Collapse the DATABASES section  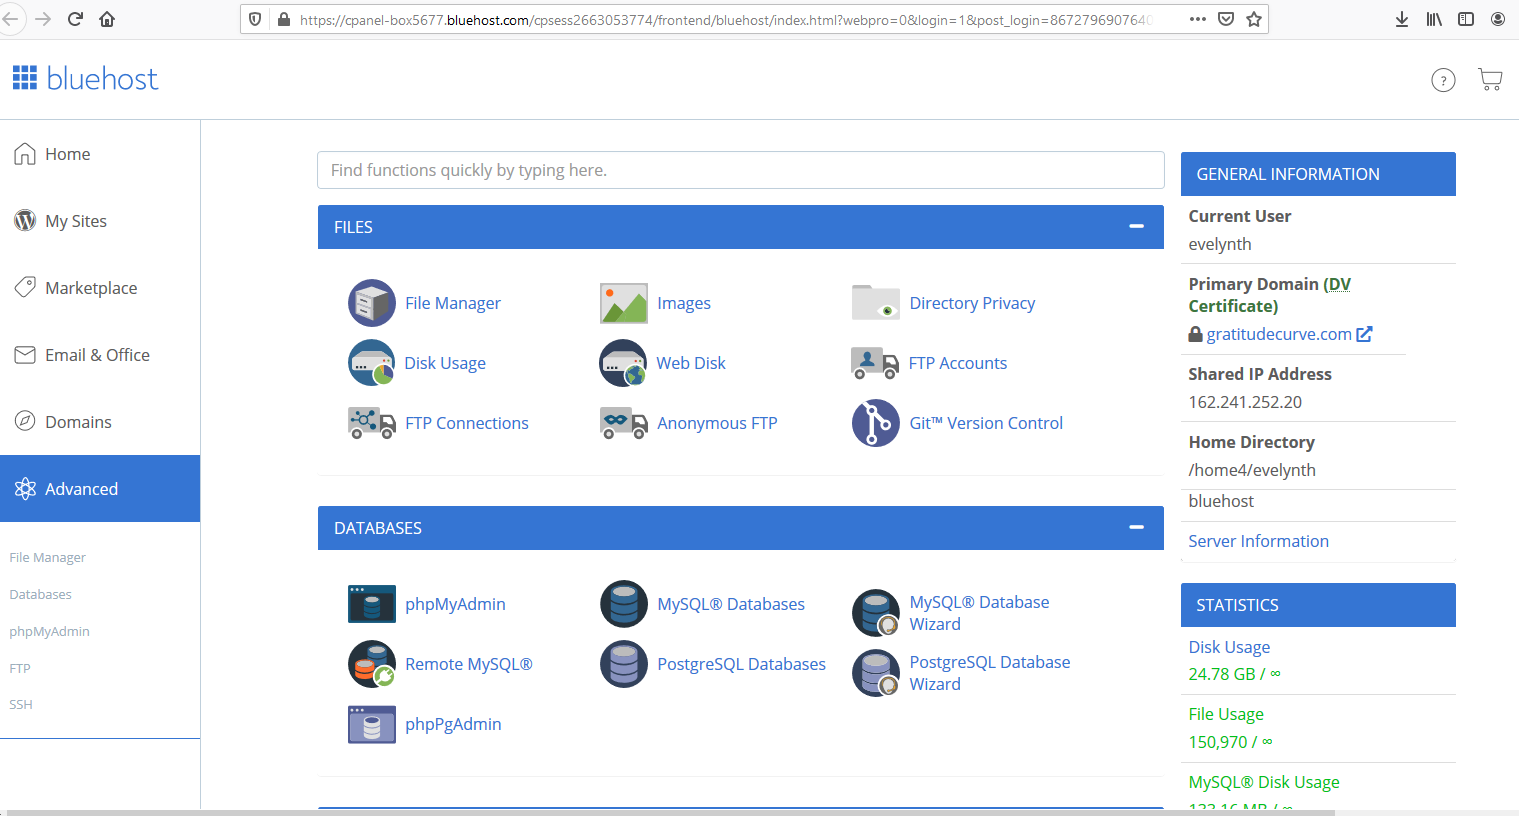pyautogui.click(x=1136, y=528)
